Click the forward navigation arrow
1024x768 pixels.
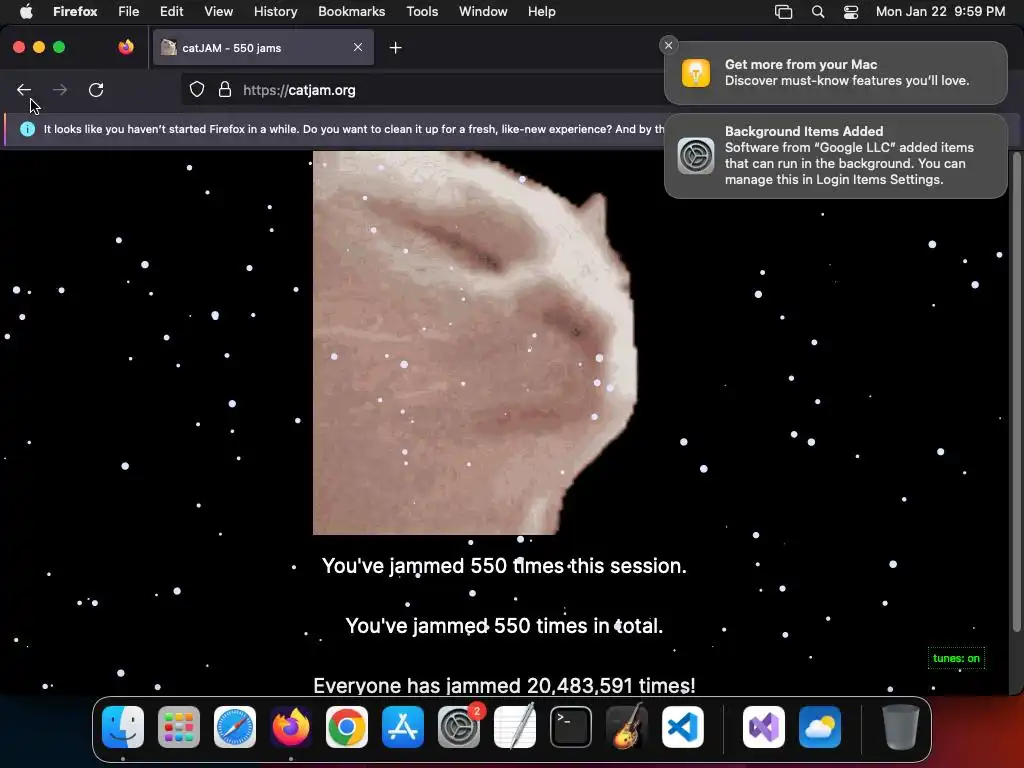[x=59, y=90]
